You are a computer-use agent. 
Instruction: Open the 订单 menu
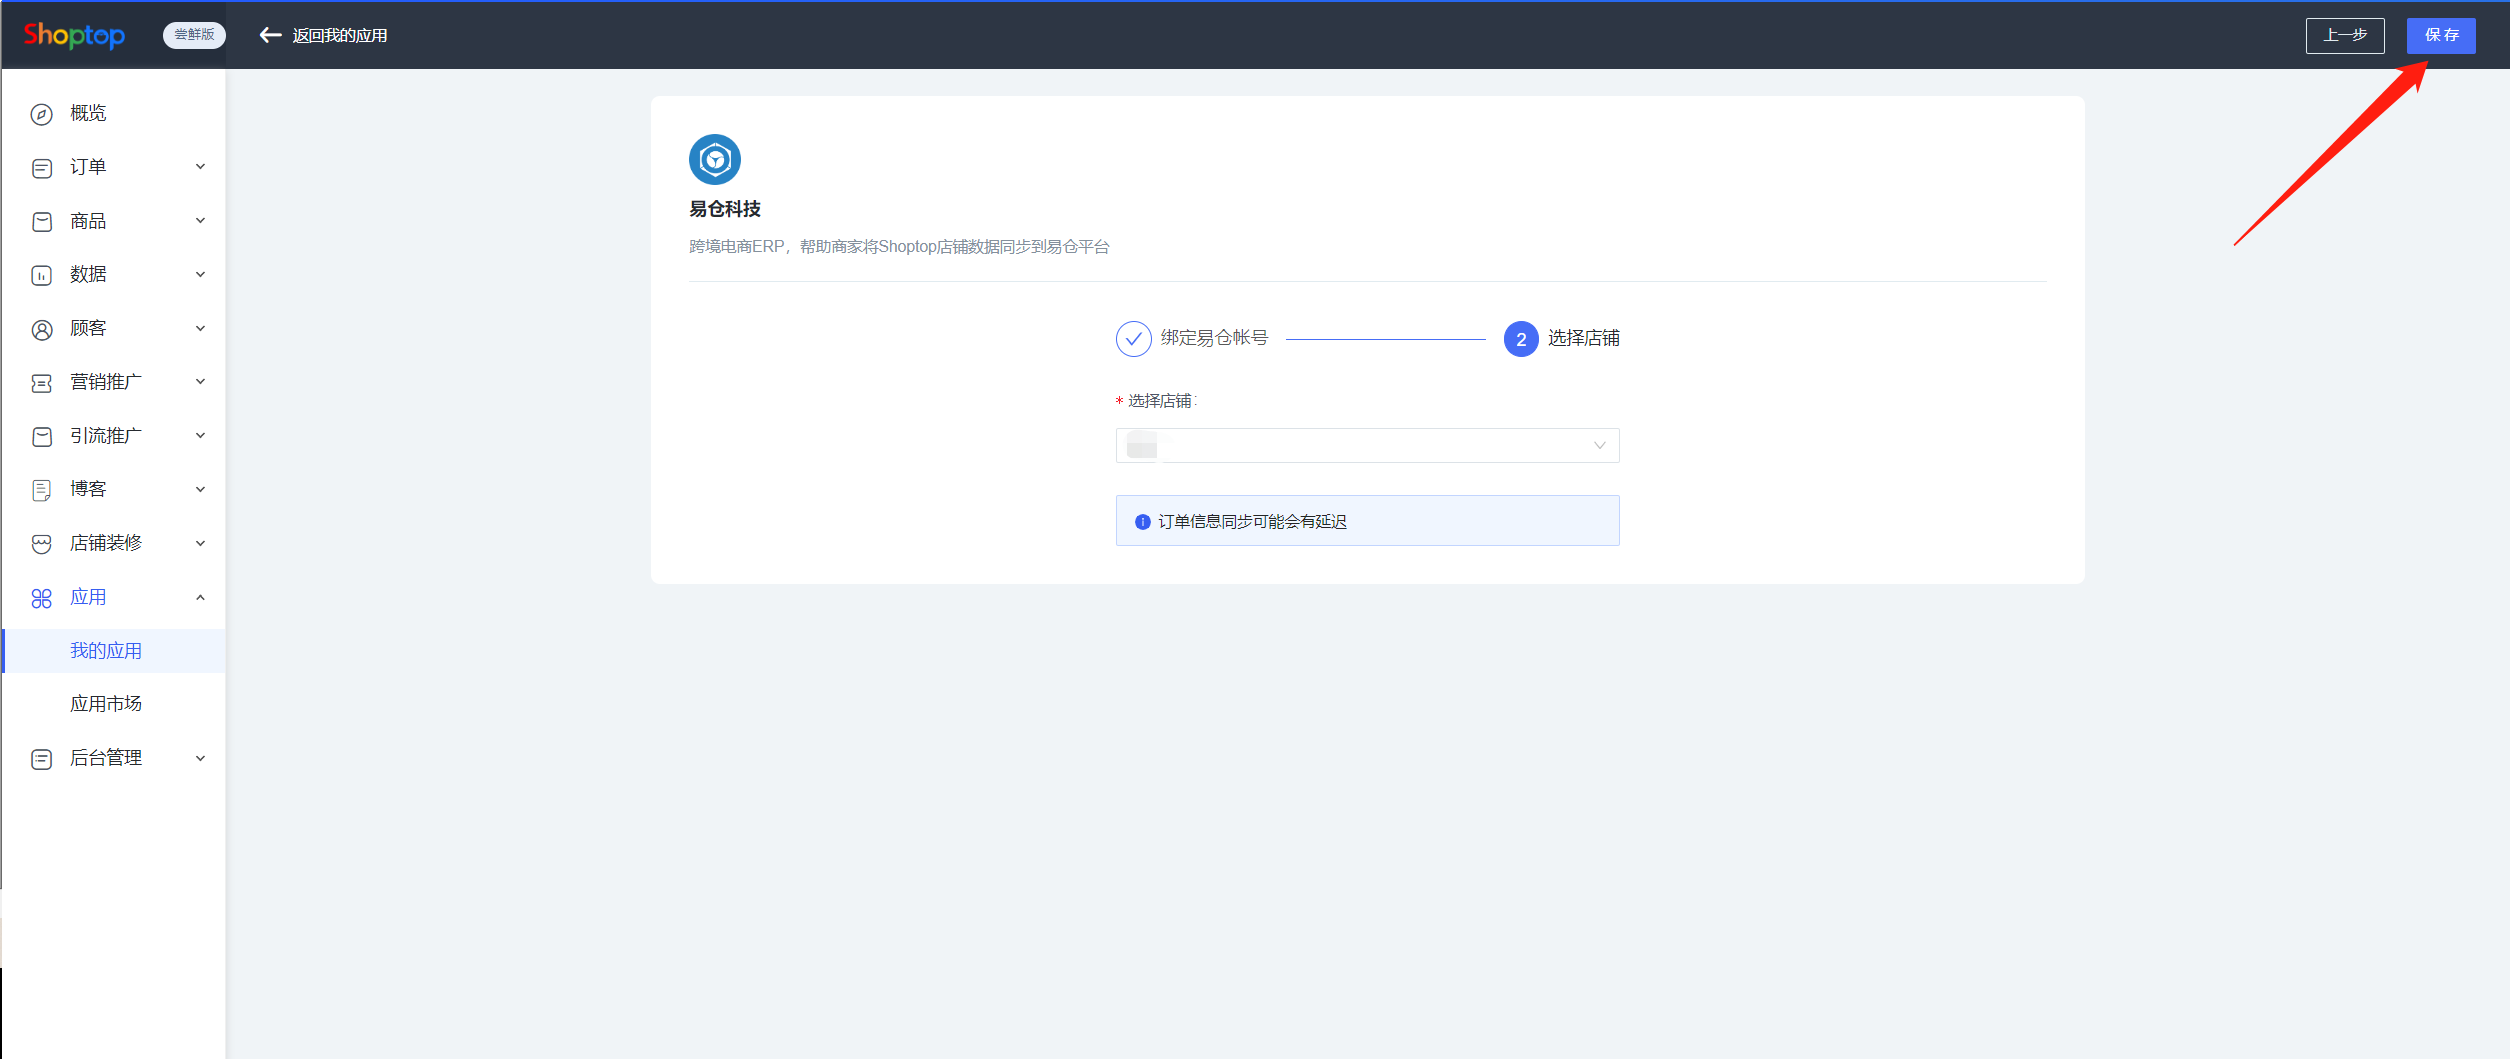(x=88, y=167)
